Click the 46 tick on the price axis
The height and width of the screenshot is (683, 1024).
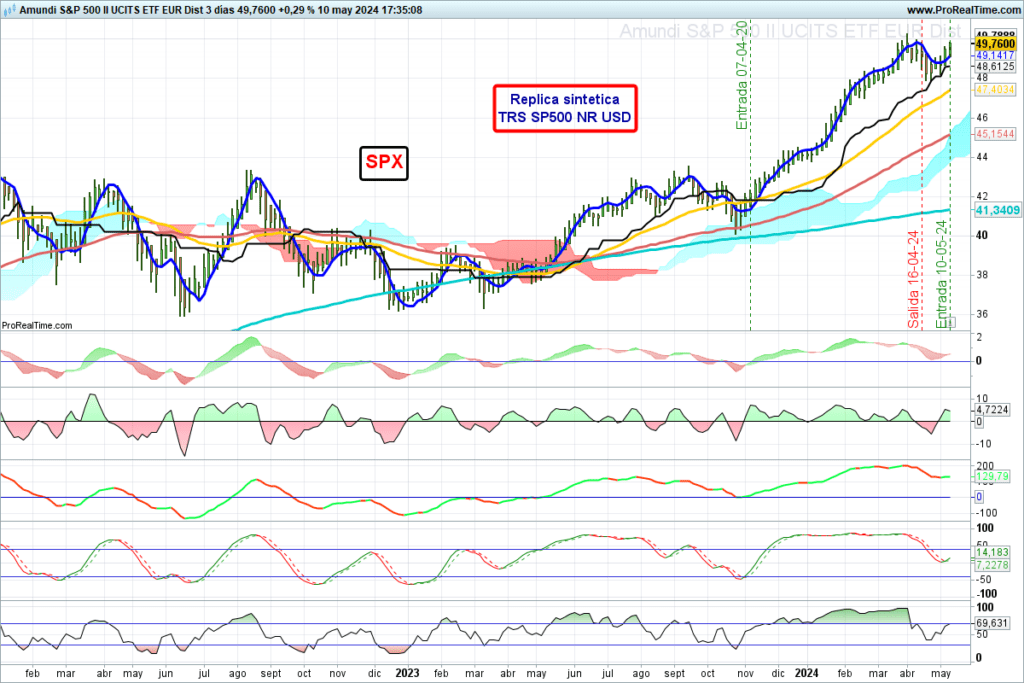coord(982,118)
